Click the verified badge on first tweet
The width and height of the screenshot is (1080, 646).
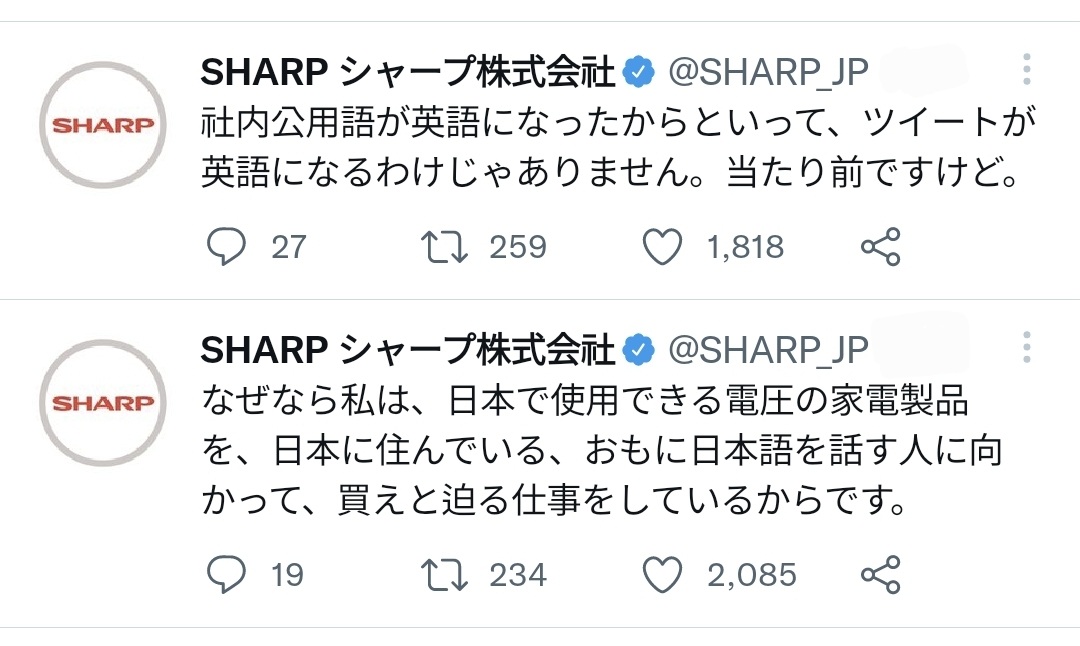pos(639,71)
